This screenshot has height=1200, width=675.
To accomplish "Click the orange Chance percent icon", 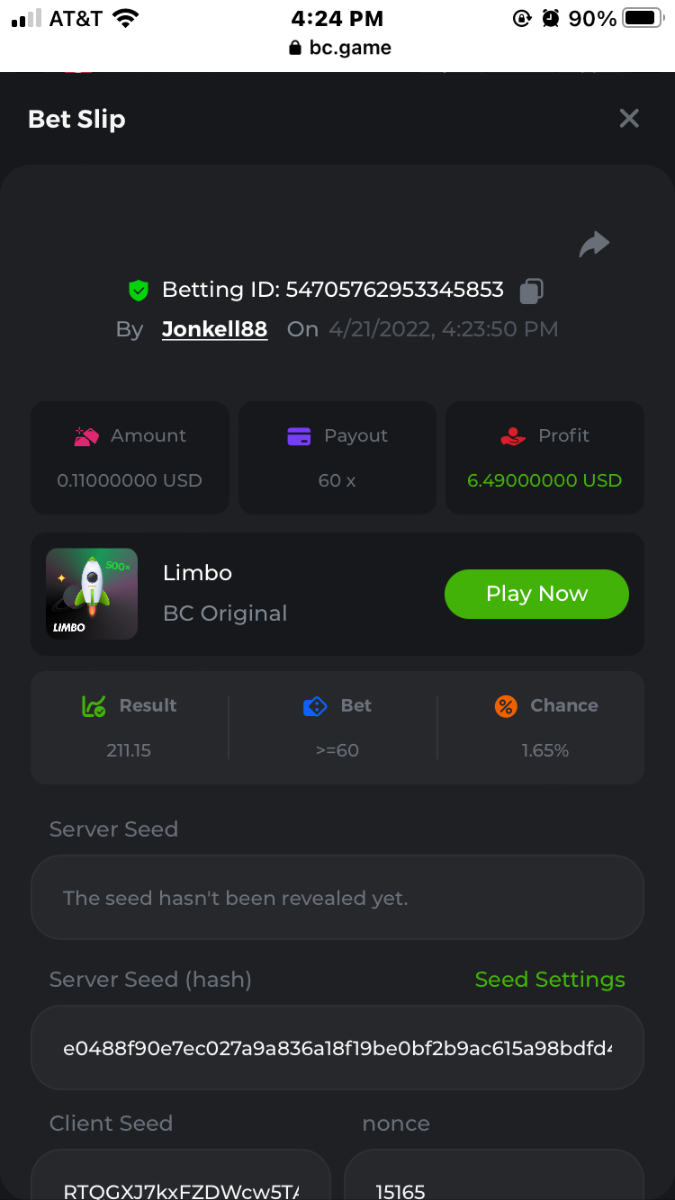I will coord(506,706).
